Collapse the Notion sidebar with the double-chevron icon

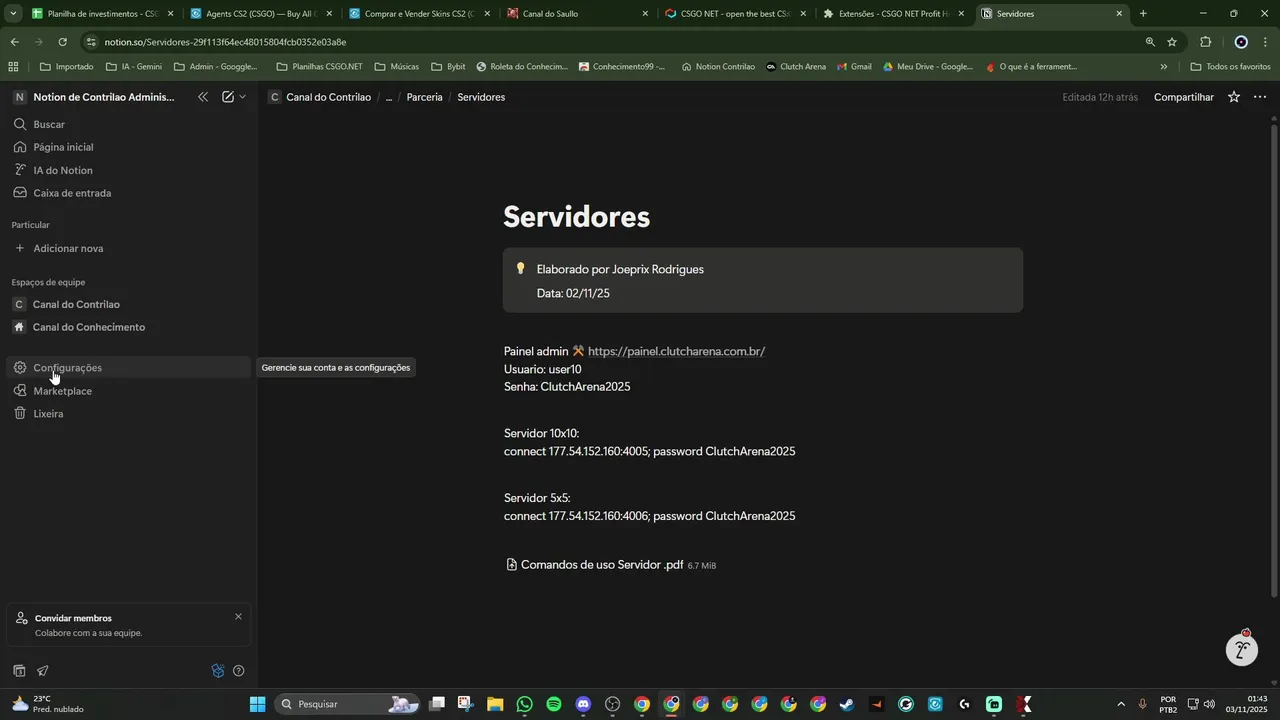[x=203, y=97]
